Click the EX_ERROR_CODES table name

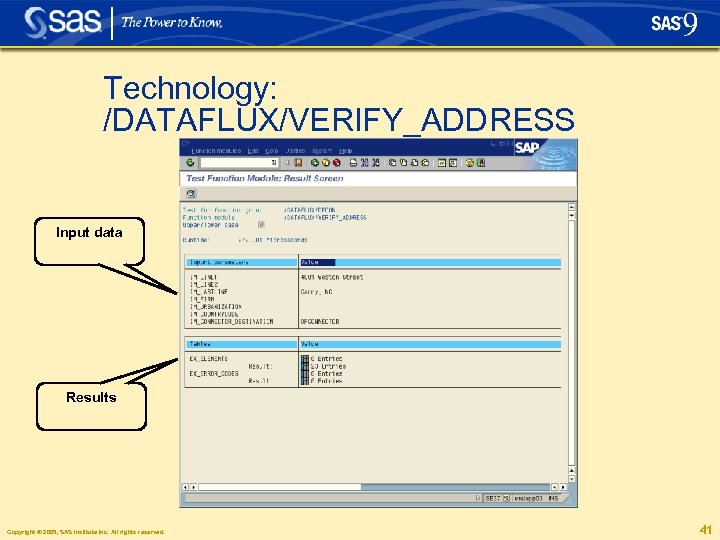214,373
